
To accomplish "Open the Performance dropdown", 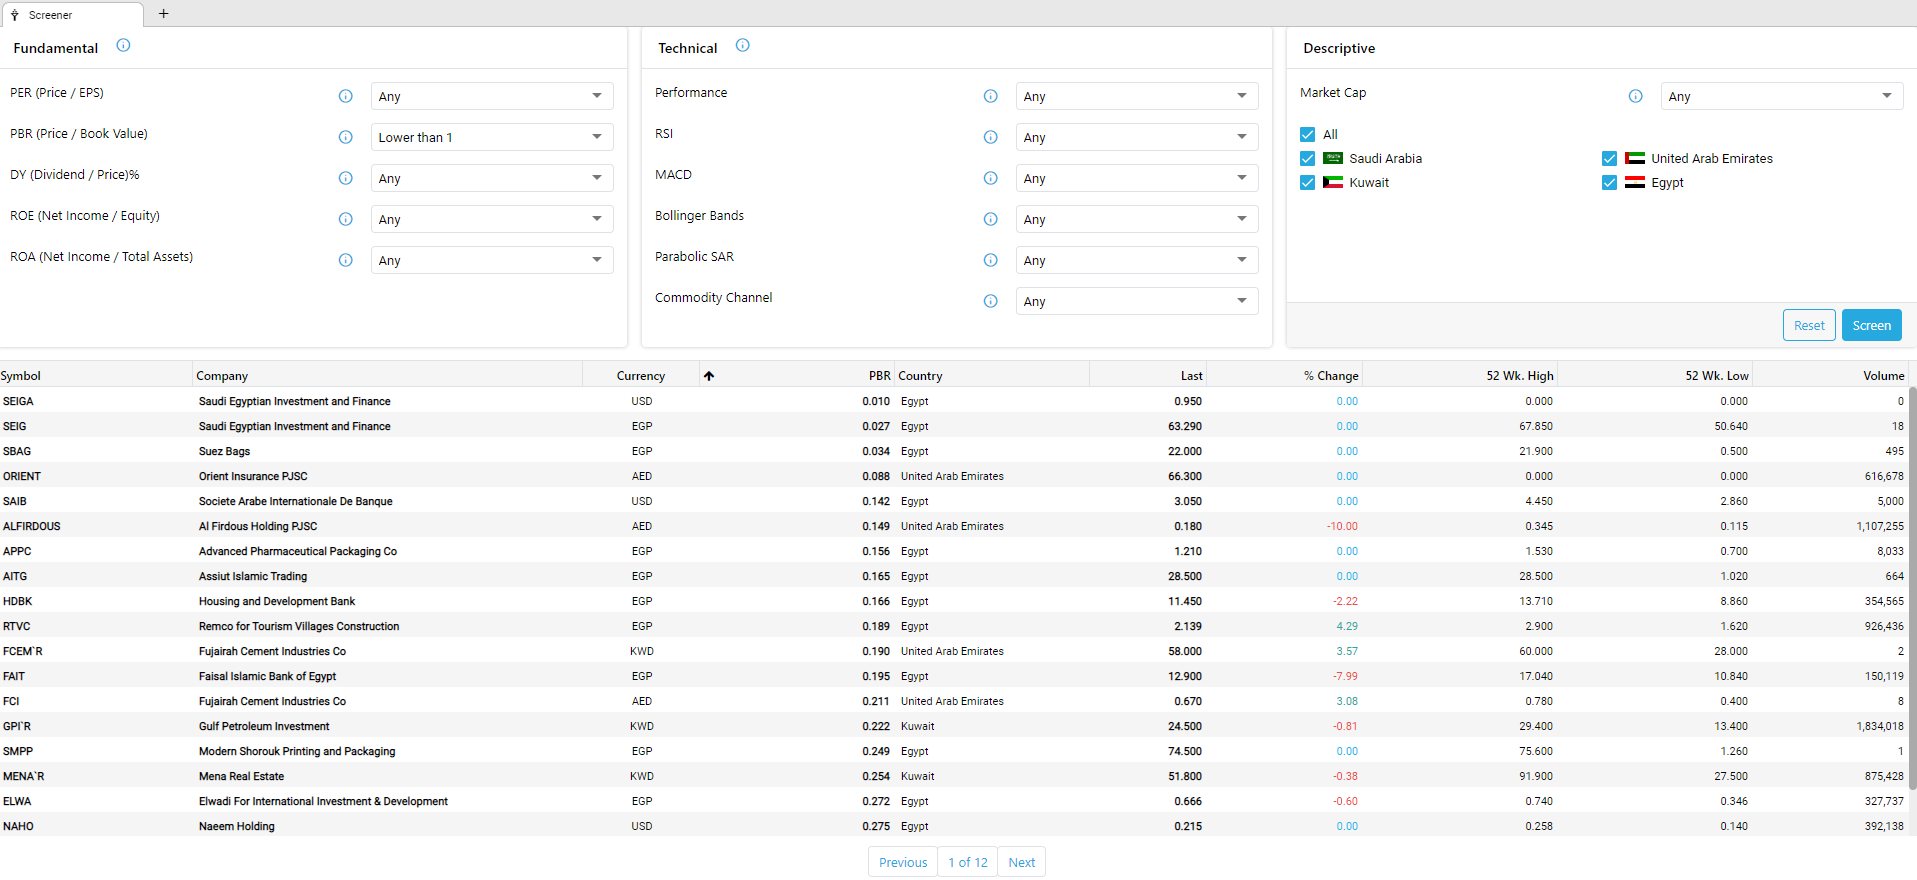I will 1136,96.
